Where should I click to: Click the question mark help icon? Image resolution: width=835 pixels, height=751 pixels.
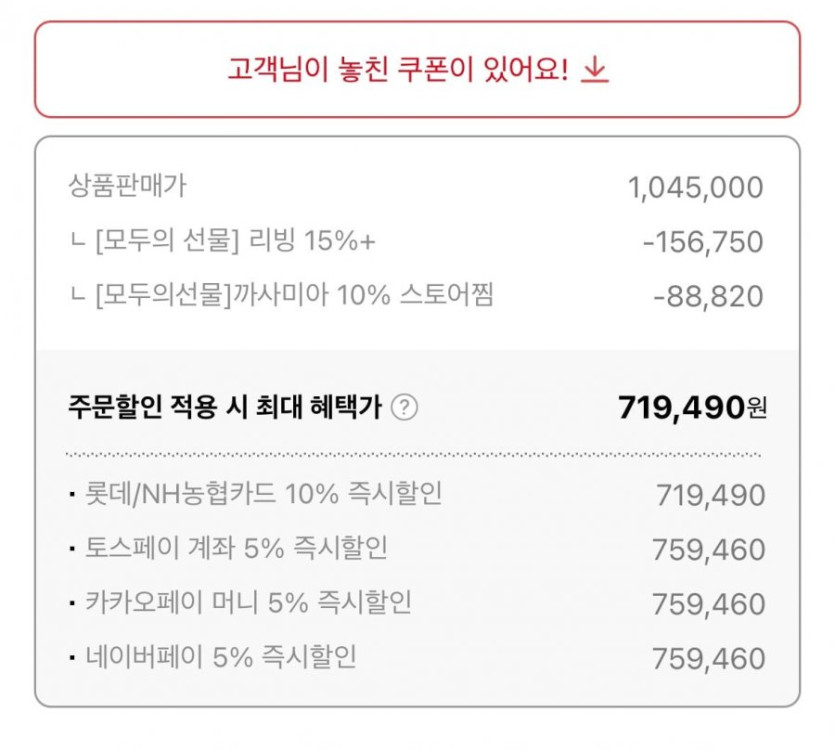tap(404, 408)
